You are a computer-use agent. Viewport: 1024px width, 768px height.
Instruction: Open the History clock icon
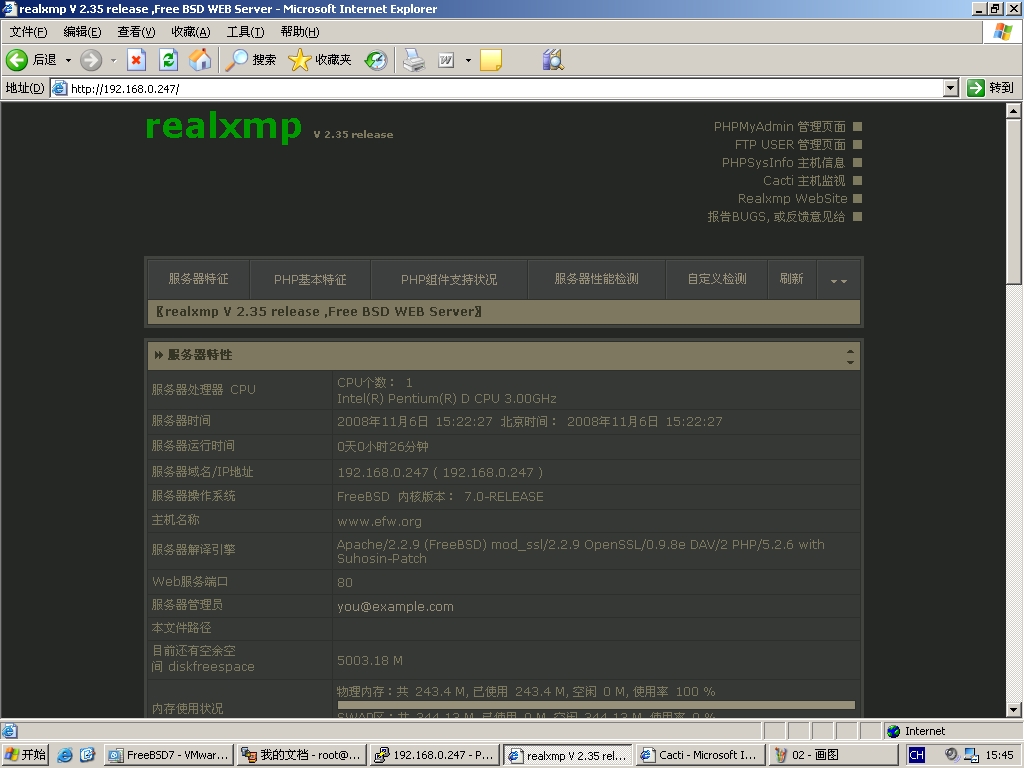376,60
